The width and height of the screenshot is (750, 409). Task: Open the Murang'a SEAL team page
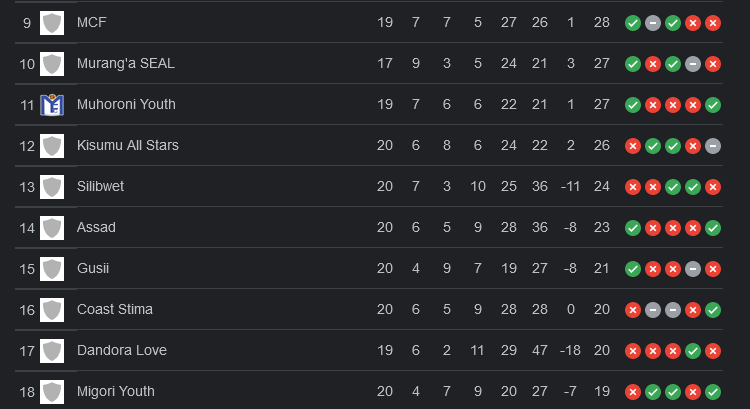click(x=126, y=63)
